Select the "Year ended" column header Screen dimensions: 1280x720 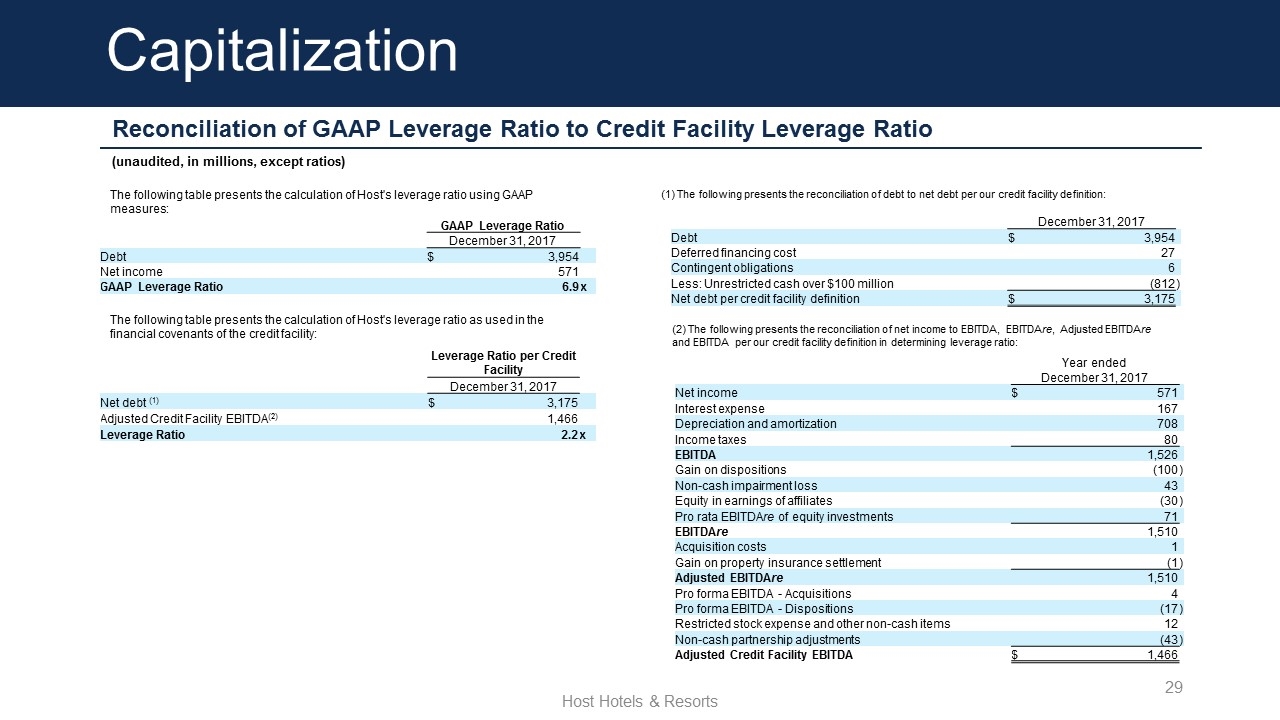1095,363
